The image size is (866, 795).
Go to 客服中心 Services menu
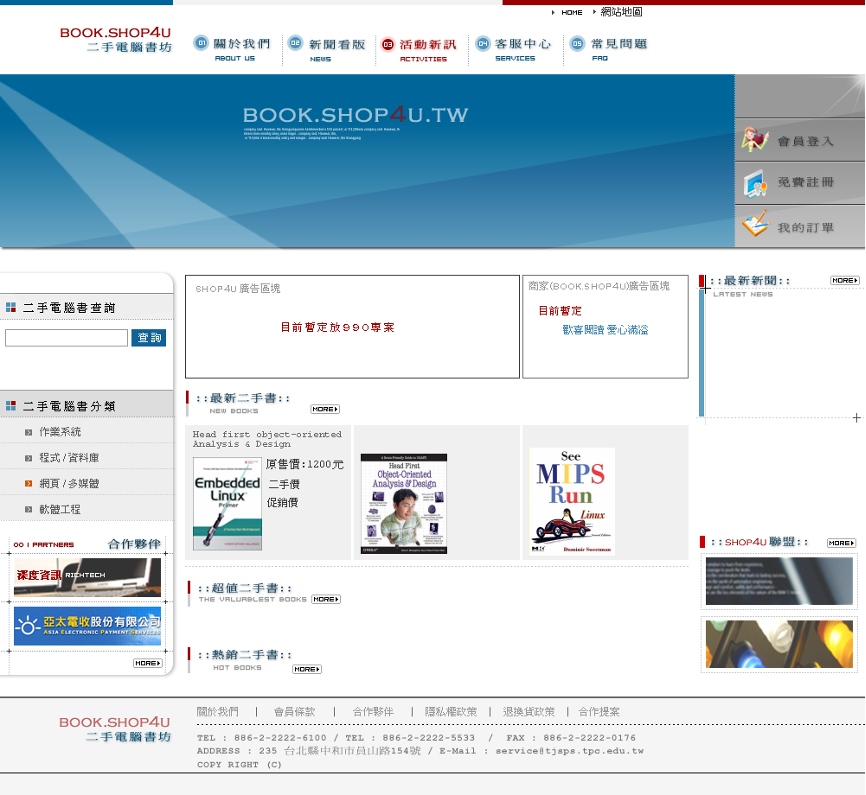[x=522, y=45]
